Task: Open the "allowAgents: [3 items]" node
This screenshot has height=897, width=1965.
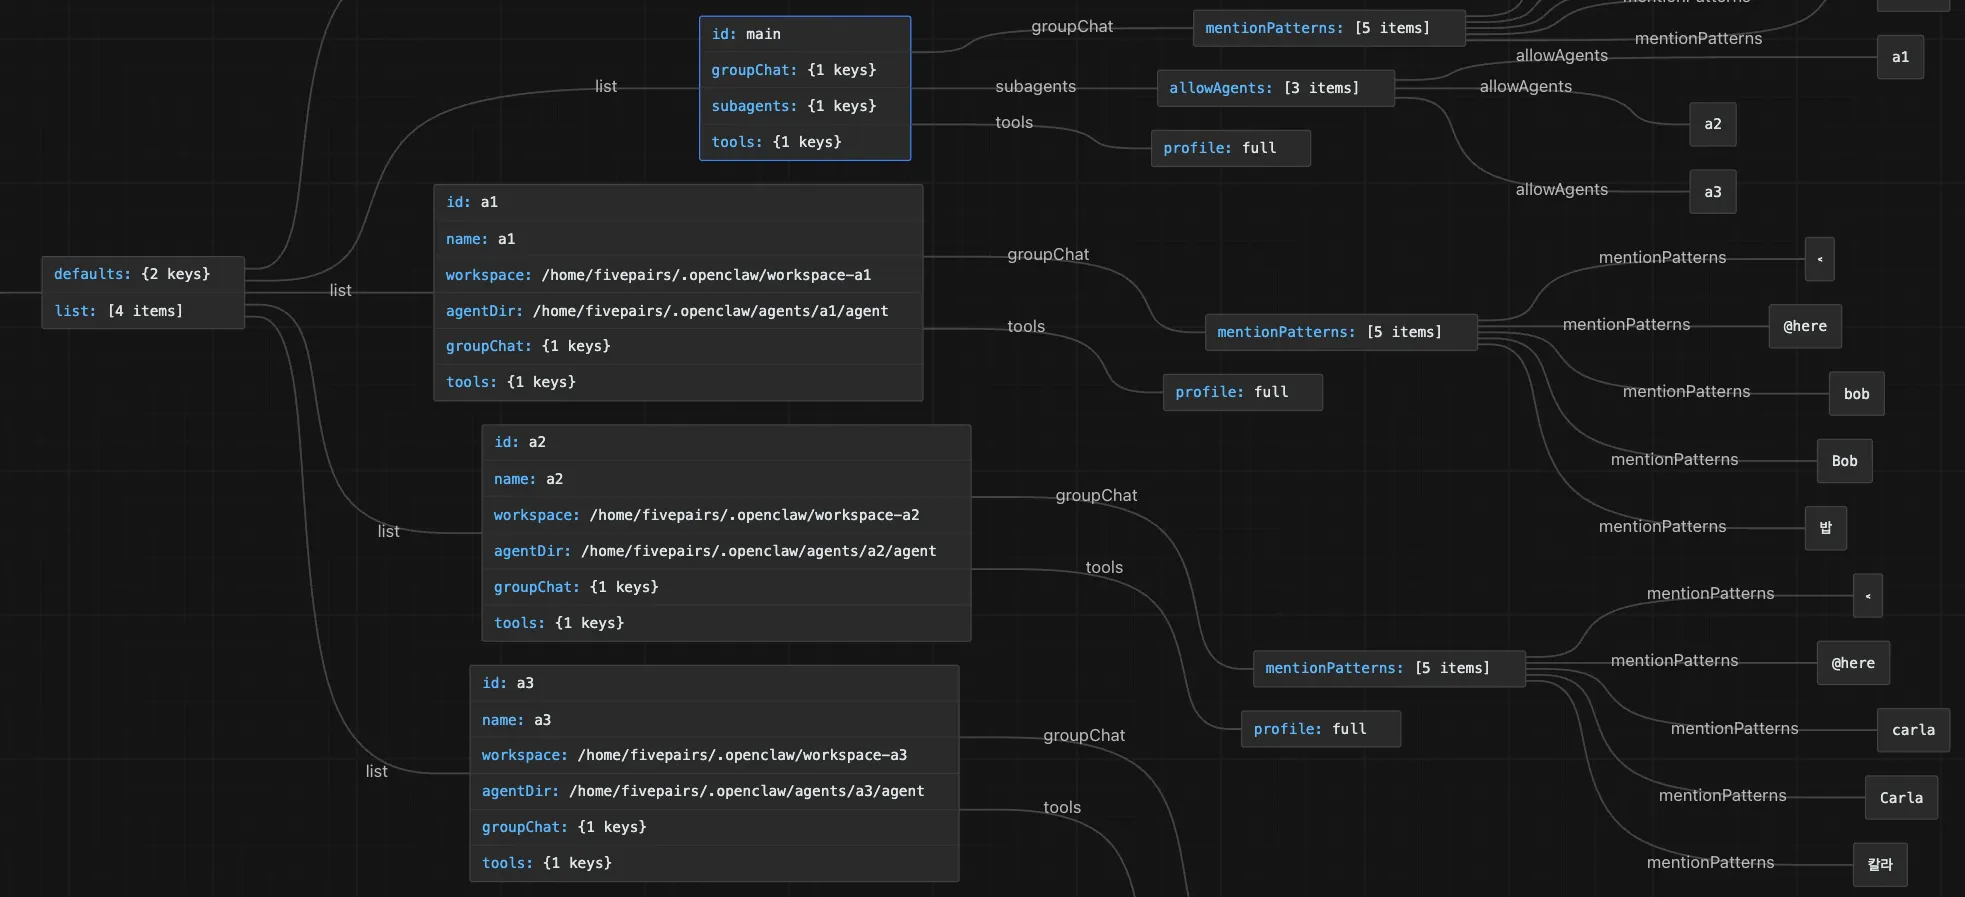Action: (1274, 88)
